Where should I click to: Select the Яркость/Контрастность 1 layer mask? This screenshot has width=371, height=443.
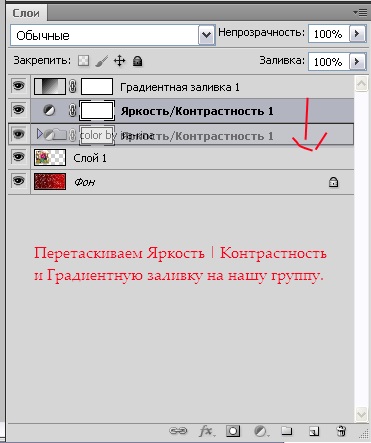[x=97, y=110]
